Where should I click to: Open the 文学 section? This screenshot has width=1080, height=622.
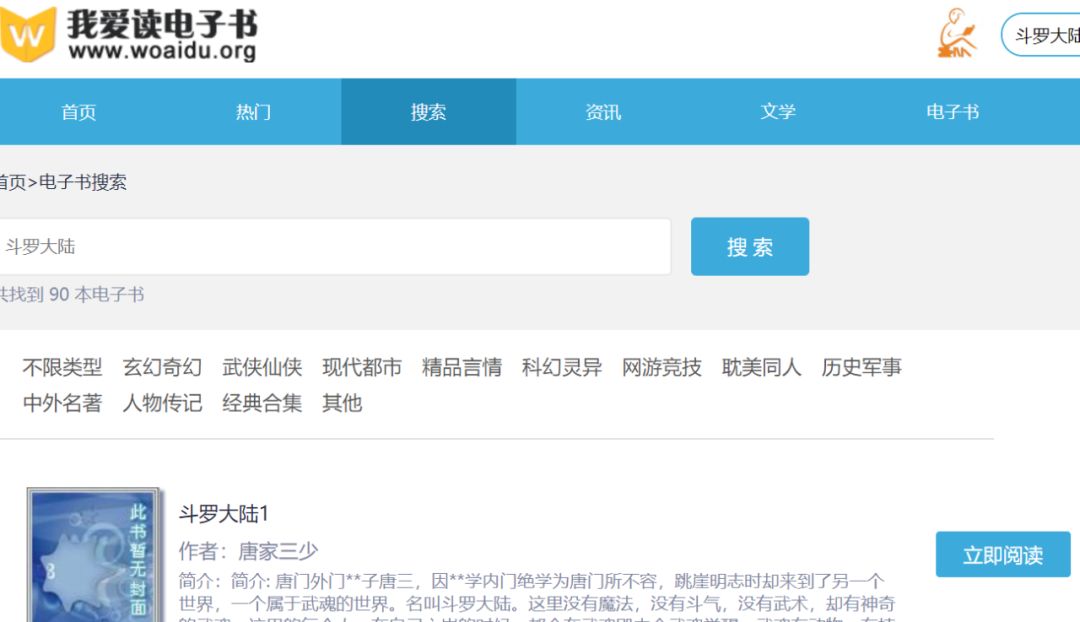point(779,112)
